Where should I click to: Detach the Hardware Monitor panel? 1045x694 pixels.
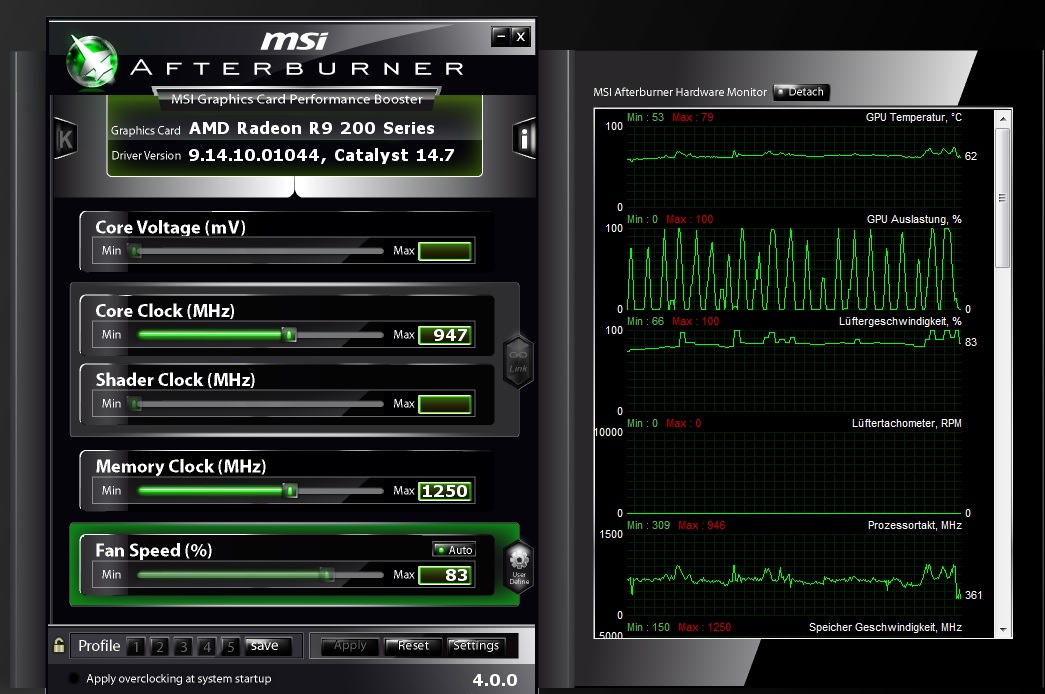pyautogui.click(x=801, y=92)
